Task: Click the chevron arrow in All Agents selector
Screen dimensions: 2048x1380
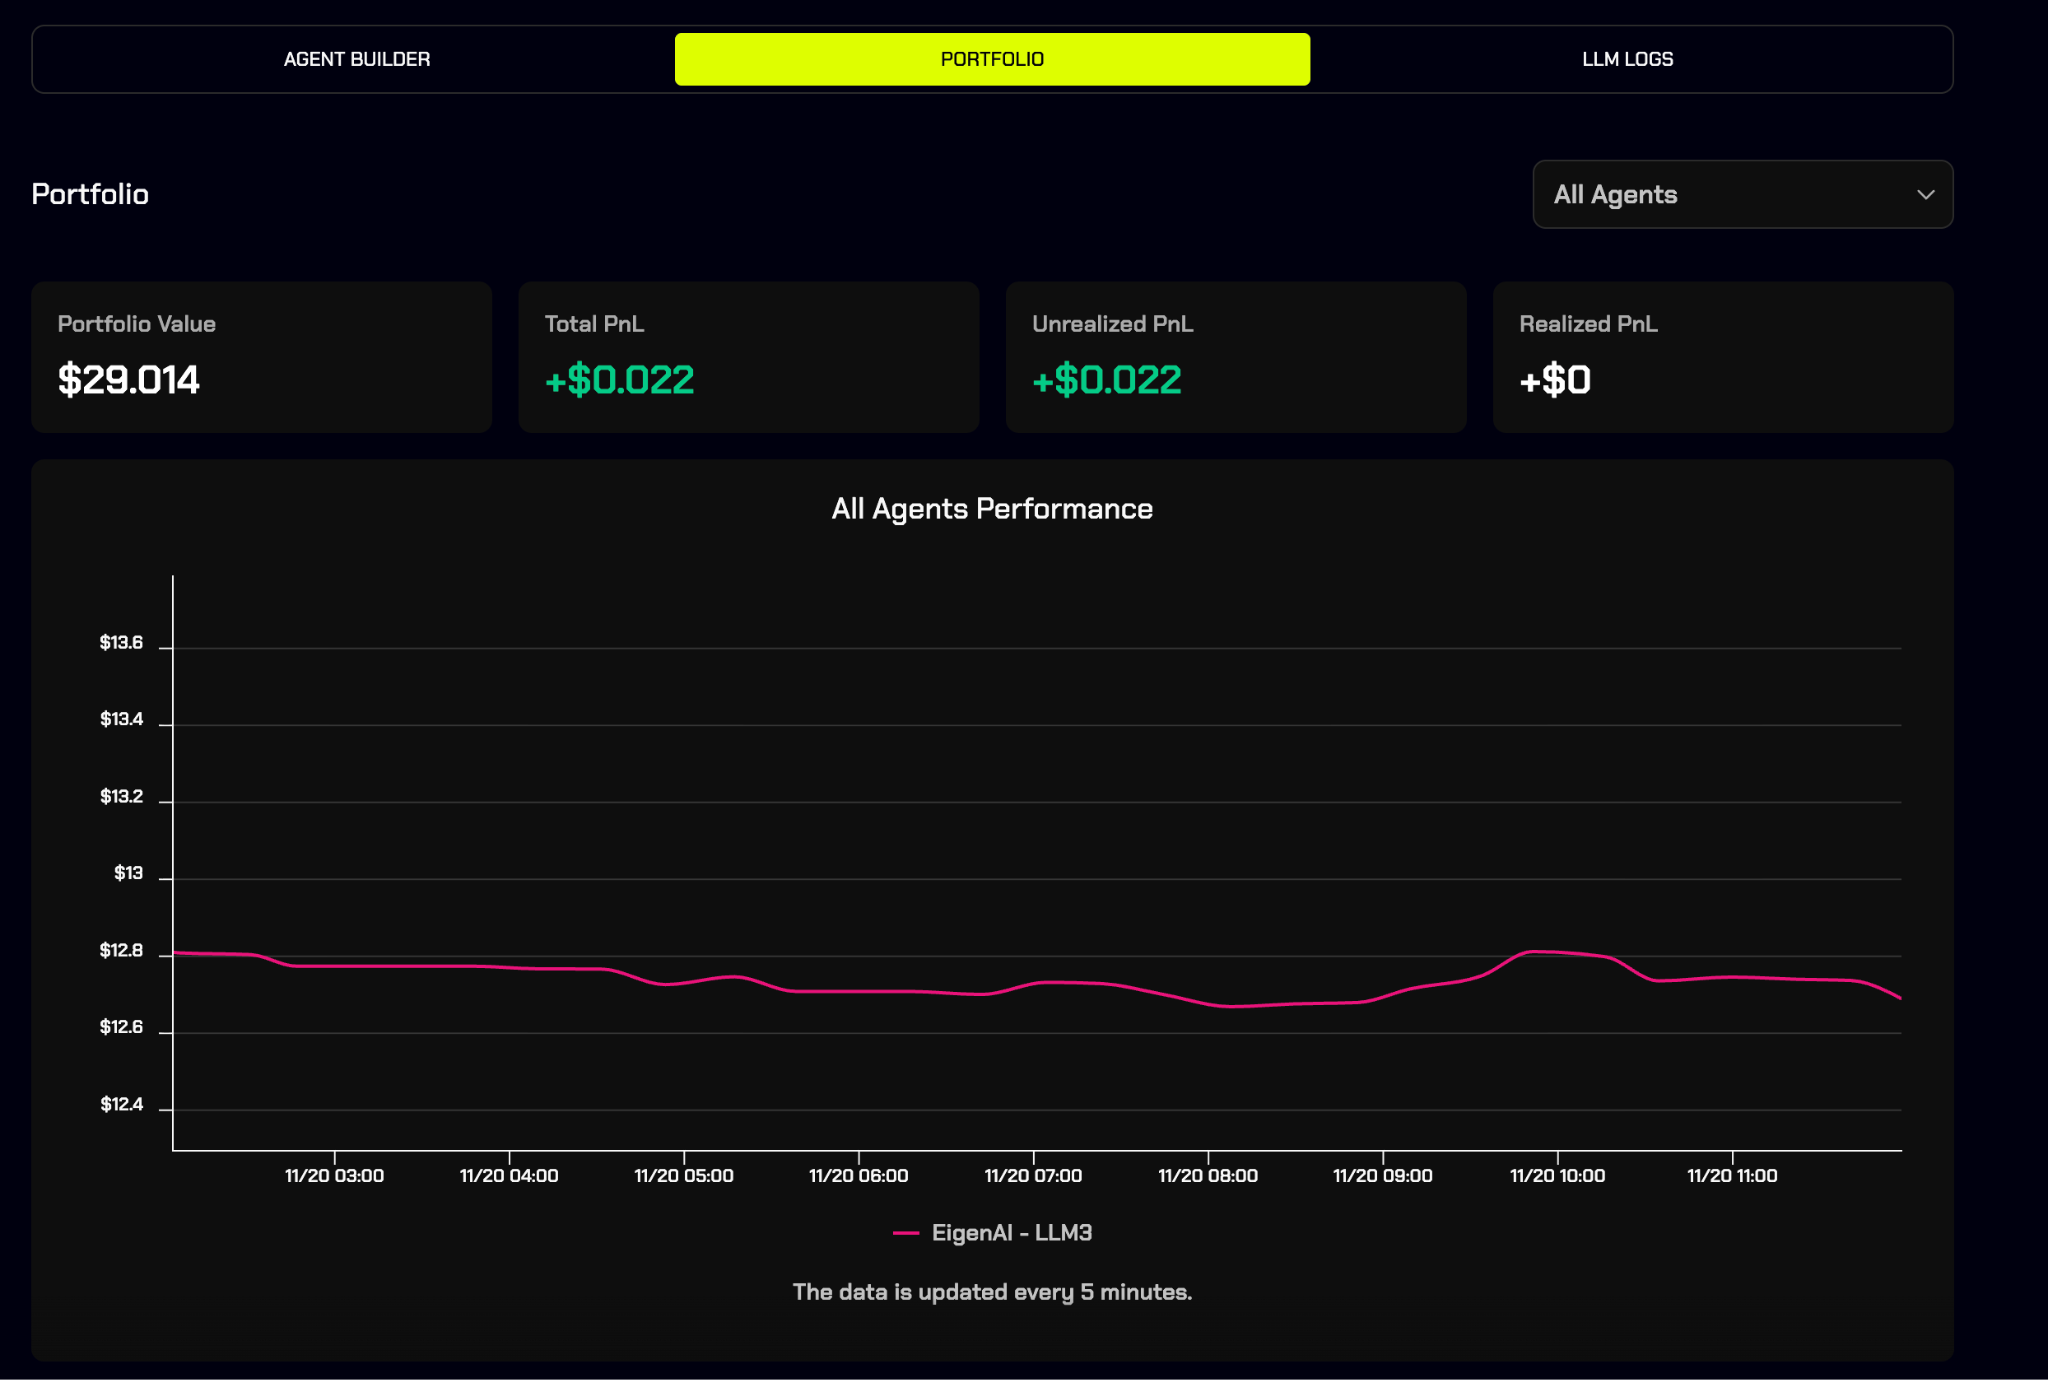Action: pos(1925,194)
